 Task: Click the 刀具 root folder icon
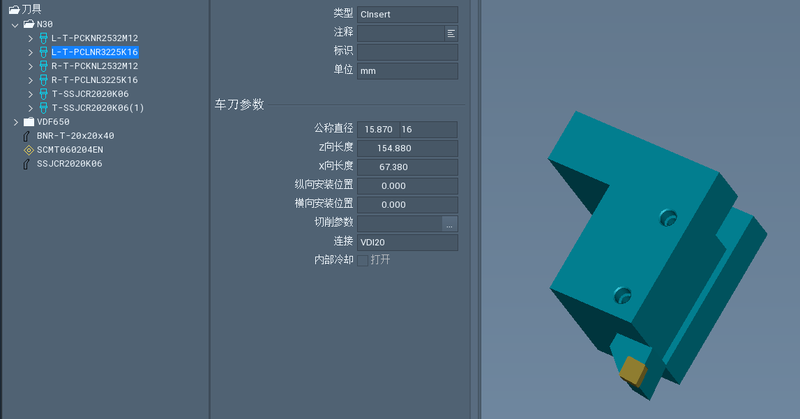(14, 9)
